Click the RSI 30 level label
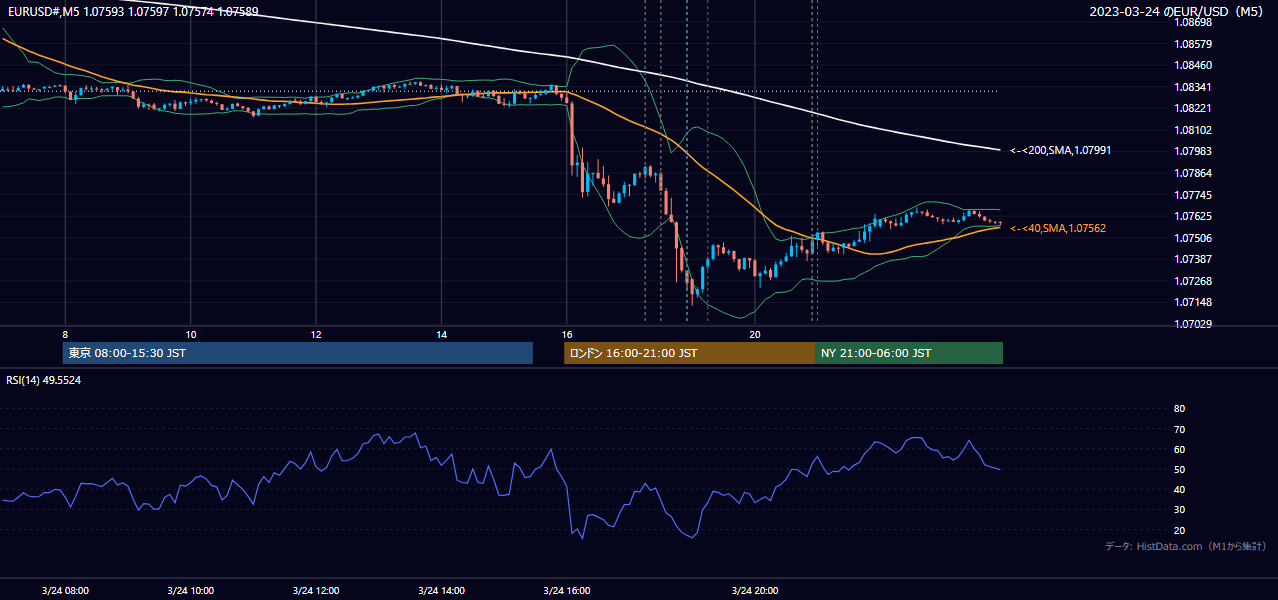This screenshot has height=600, width=1278. [x=1179, y=510]
